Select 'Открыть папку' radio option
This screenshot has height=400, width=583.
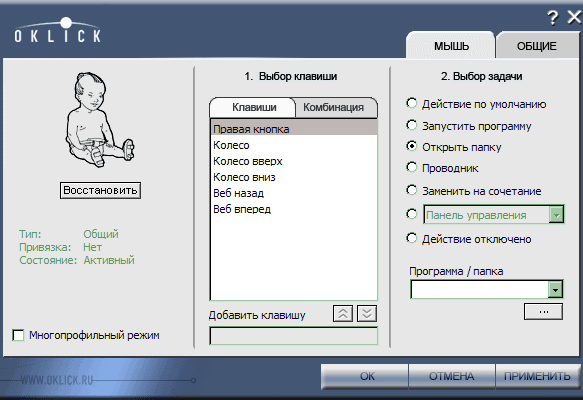pos(412,146)
